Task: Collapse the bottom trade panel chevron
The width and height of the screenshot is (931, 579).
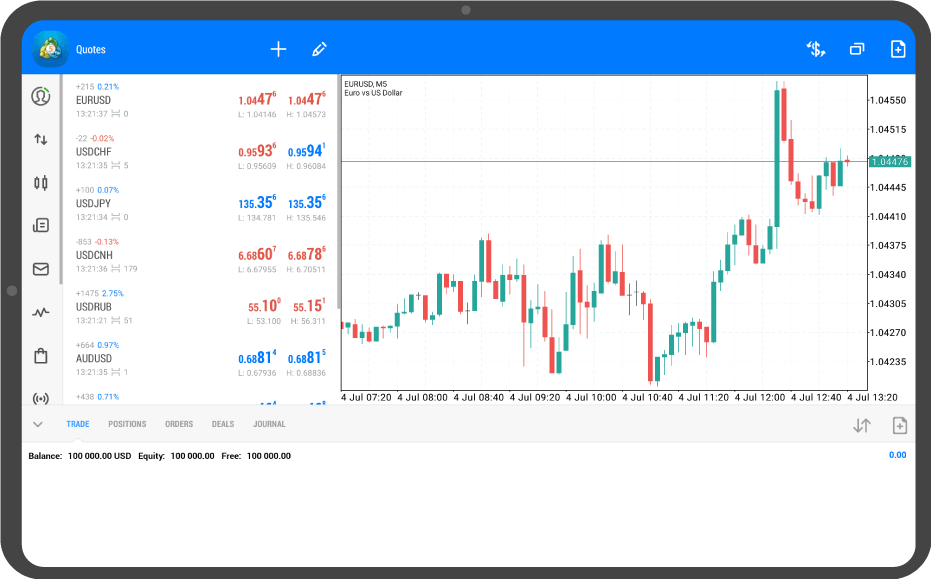Action: click(38, 424)
